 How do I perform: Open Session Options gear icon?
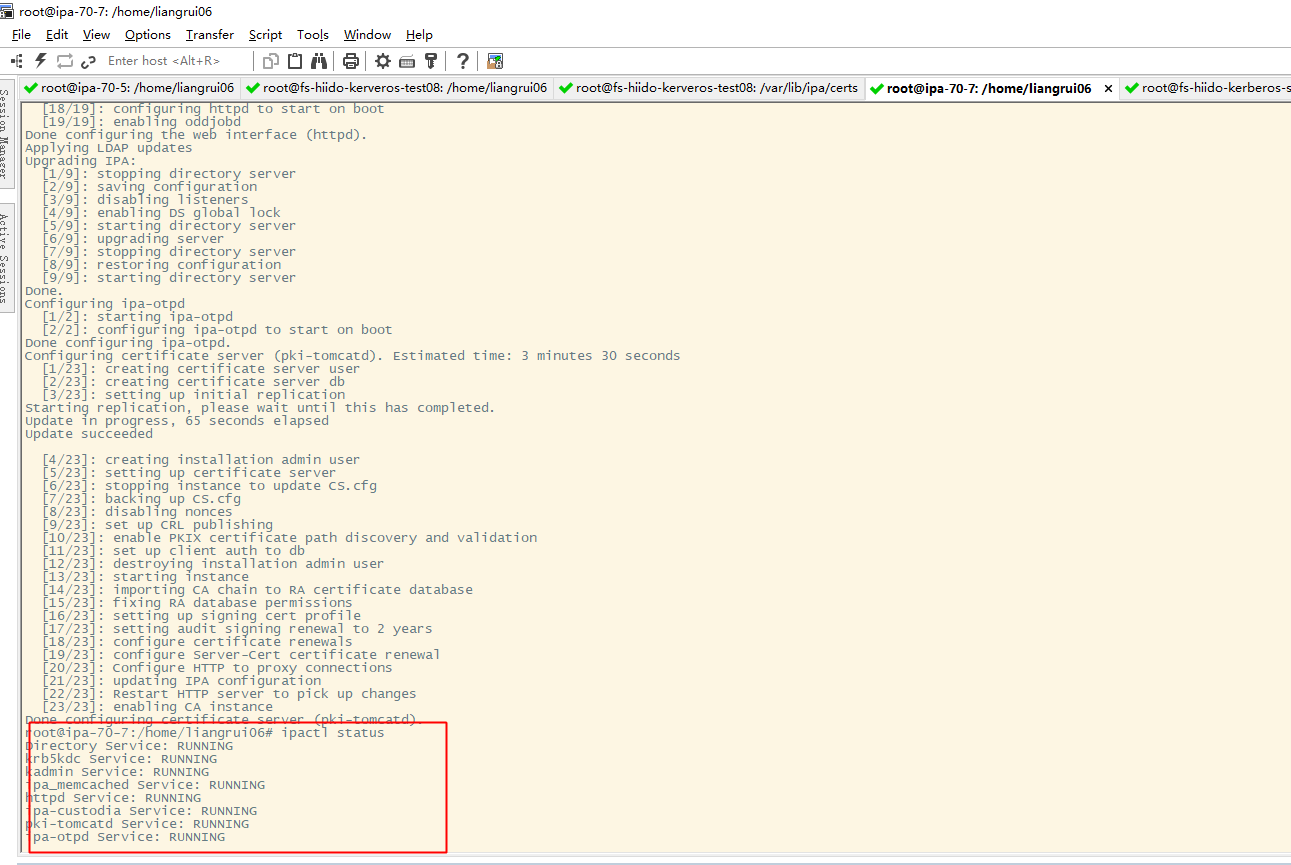point(383,61)
